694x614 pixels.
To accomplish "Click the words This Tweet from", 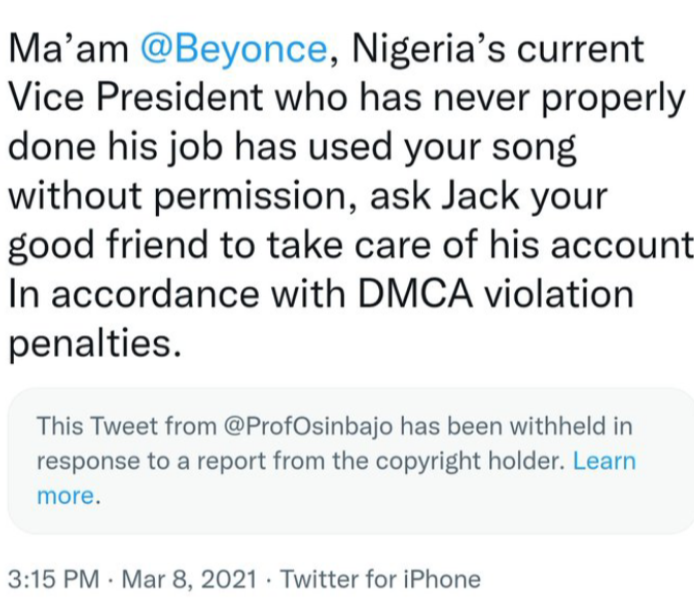I will click(117, 426).
